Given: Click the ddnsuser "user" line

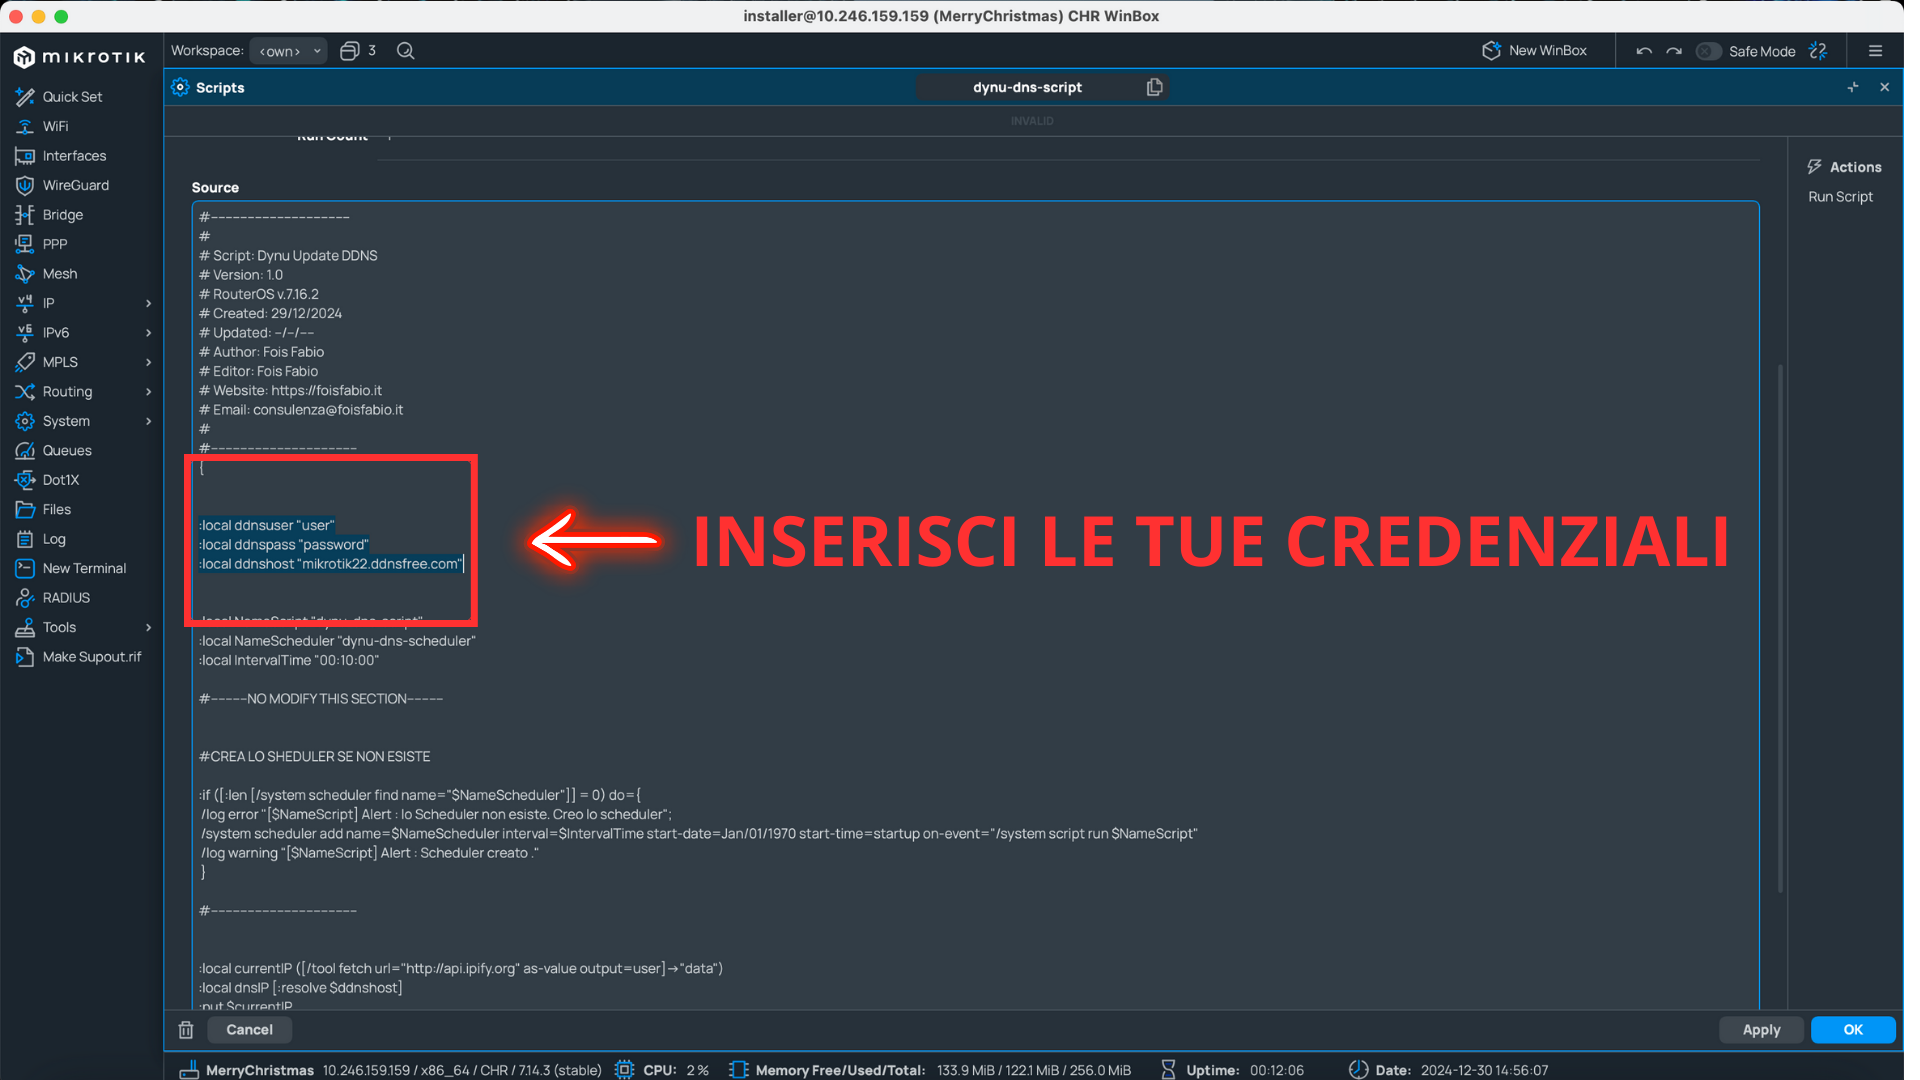Looking at the screenshot, I should pos(267,526).
